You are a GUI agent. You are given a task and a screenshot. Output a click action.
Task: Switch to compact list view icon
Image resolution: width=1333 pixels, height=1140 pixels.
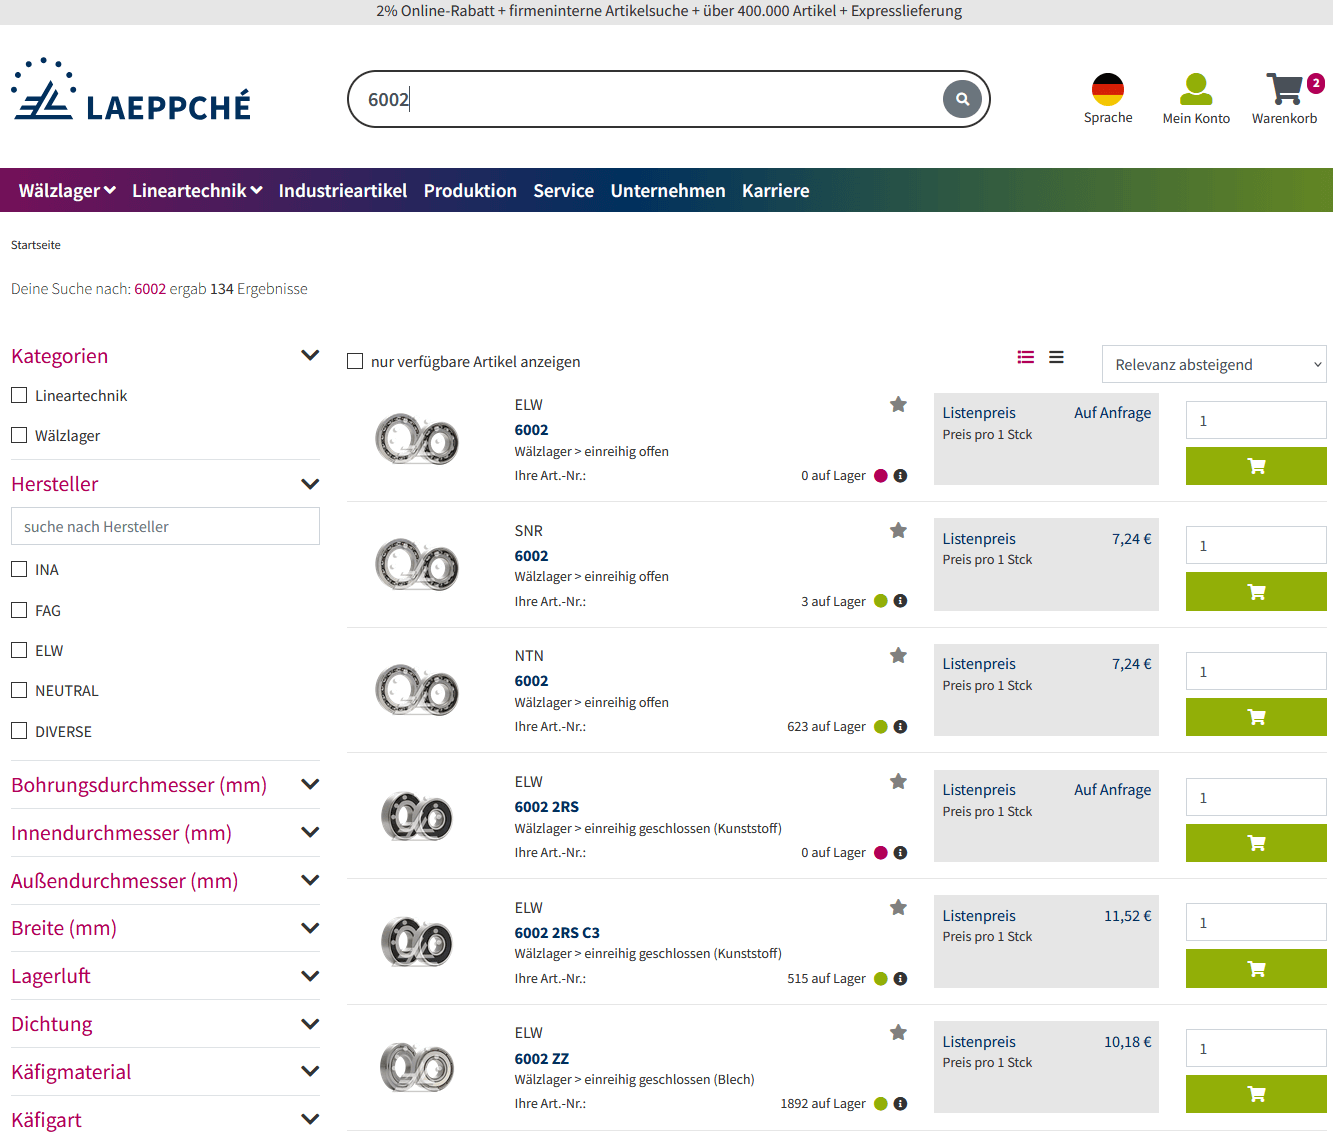tap(1056, 357)
